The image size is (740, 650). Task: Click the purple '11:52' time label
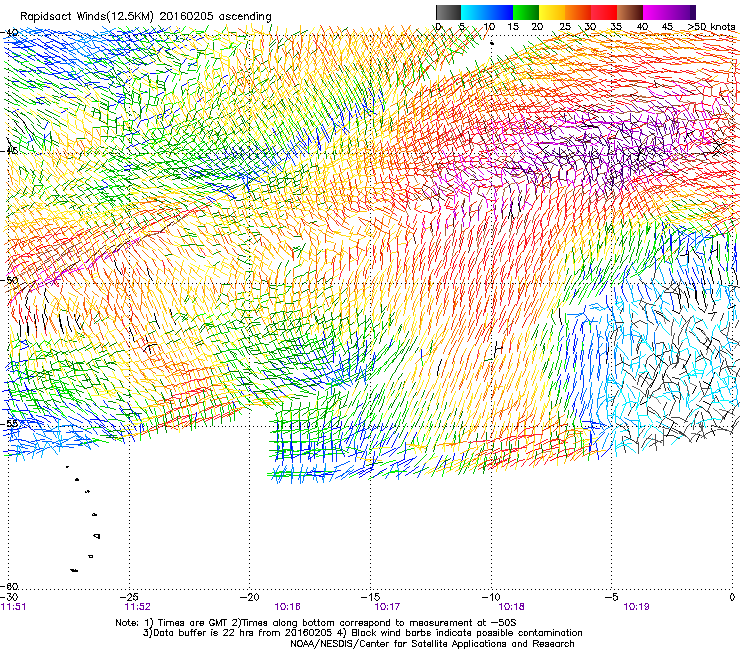pos(137,607)
